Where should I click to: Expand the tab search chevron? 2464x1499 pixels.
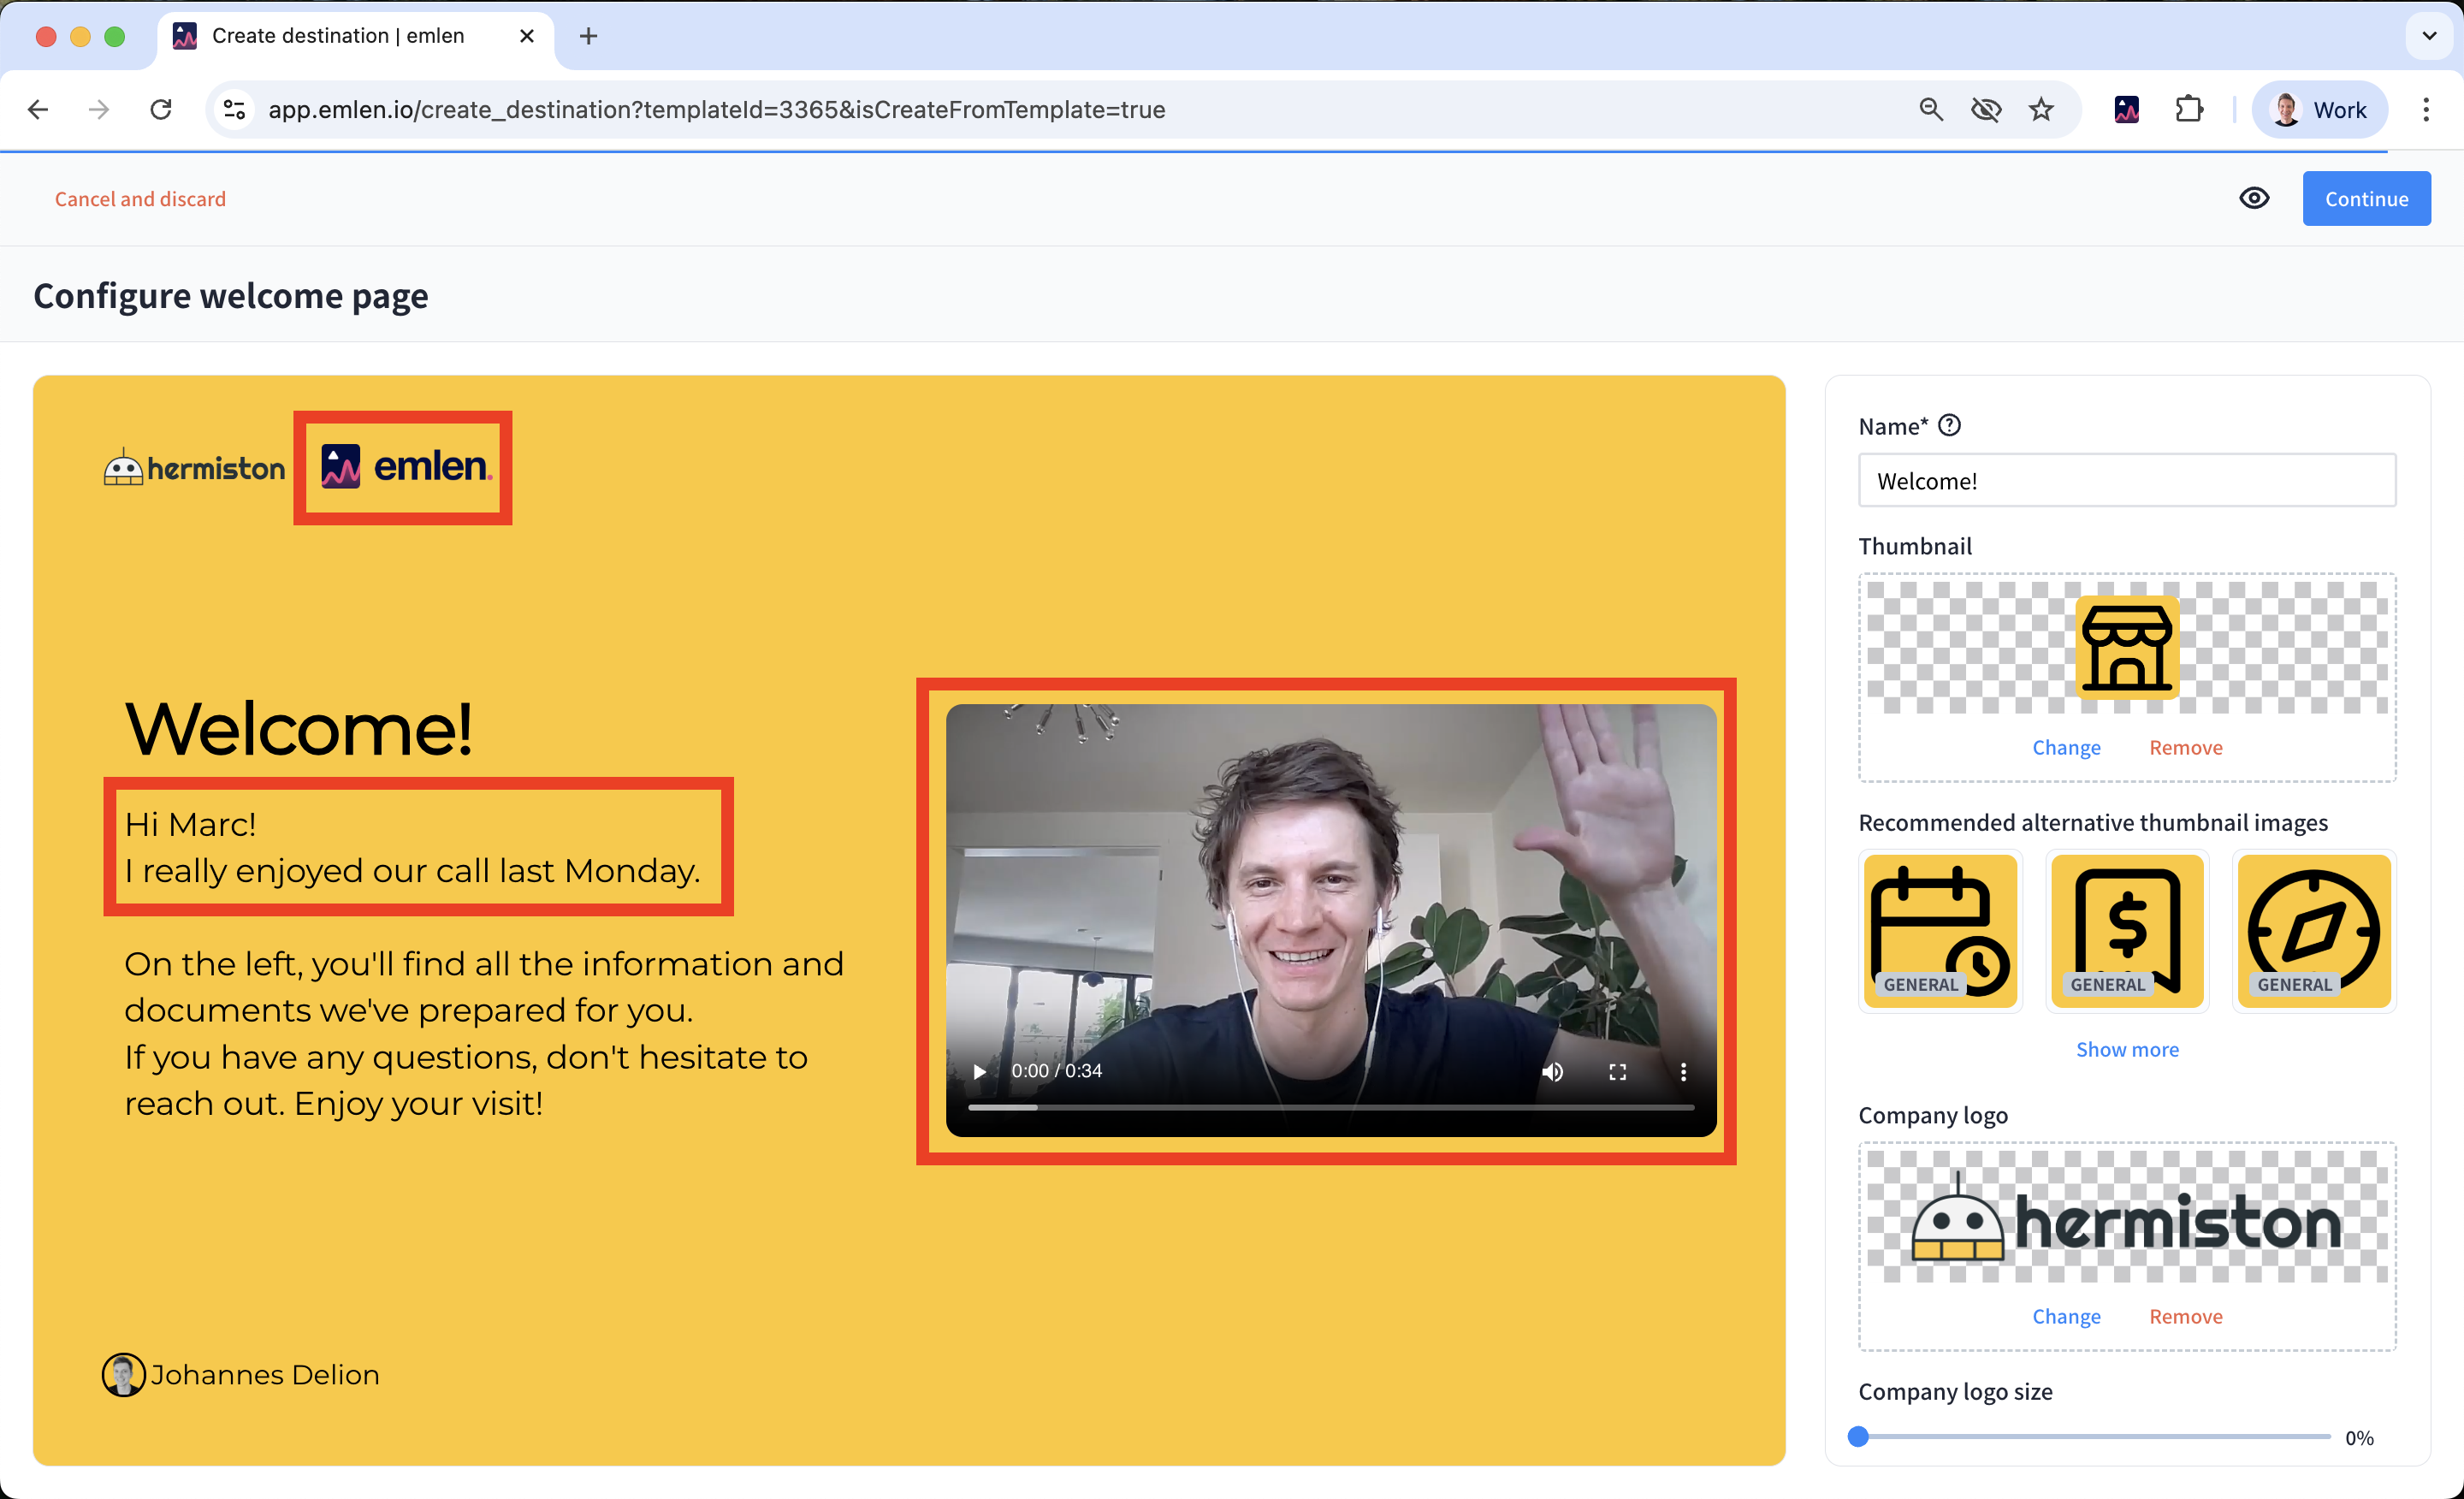[2429, 36]
